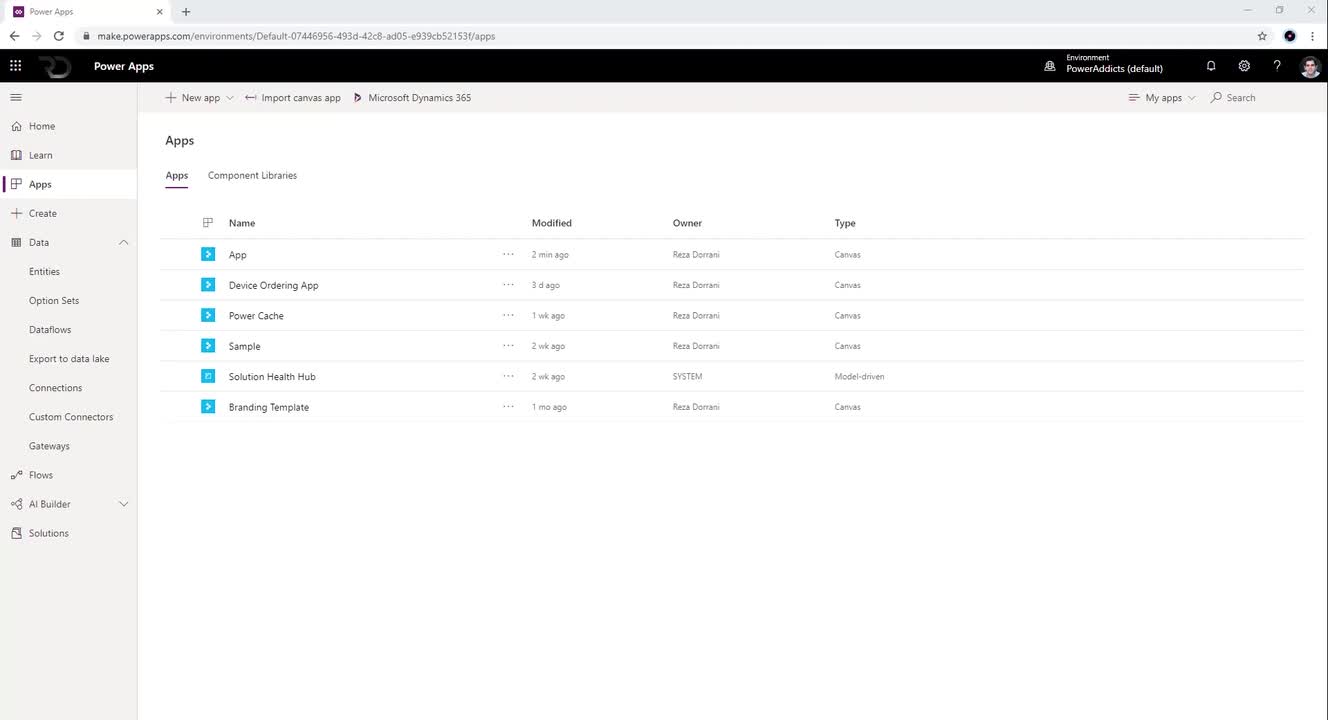The image size is (1328, 720).
Task: Click the Model-driven type cell
Action: [x=859, y=377]
